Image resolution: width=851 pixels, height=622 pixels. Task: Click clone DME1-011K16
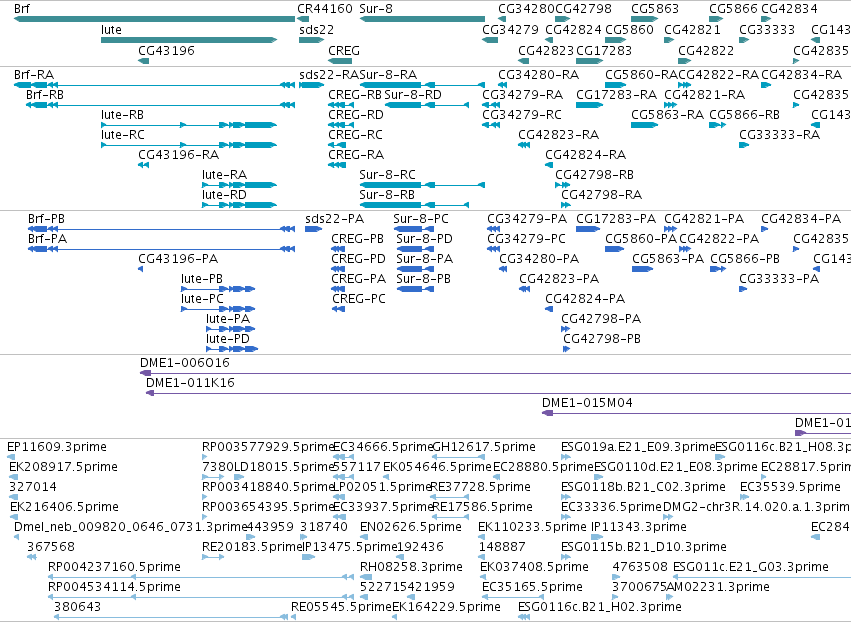click(498, 393)
